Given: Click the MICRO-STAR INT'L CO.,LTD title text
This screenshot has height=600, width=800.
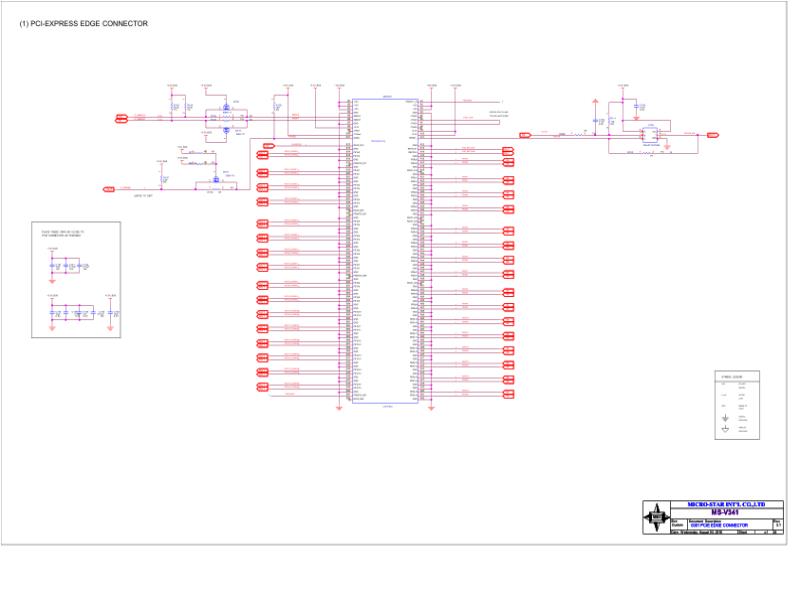Looking at the screenshot, I should click(726, 504).
